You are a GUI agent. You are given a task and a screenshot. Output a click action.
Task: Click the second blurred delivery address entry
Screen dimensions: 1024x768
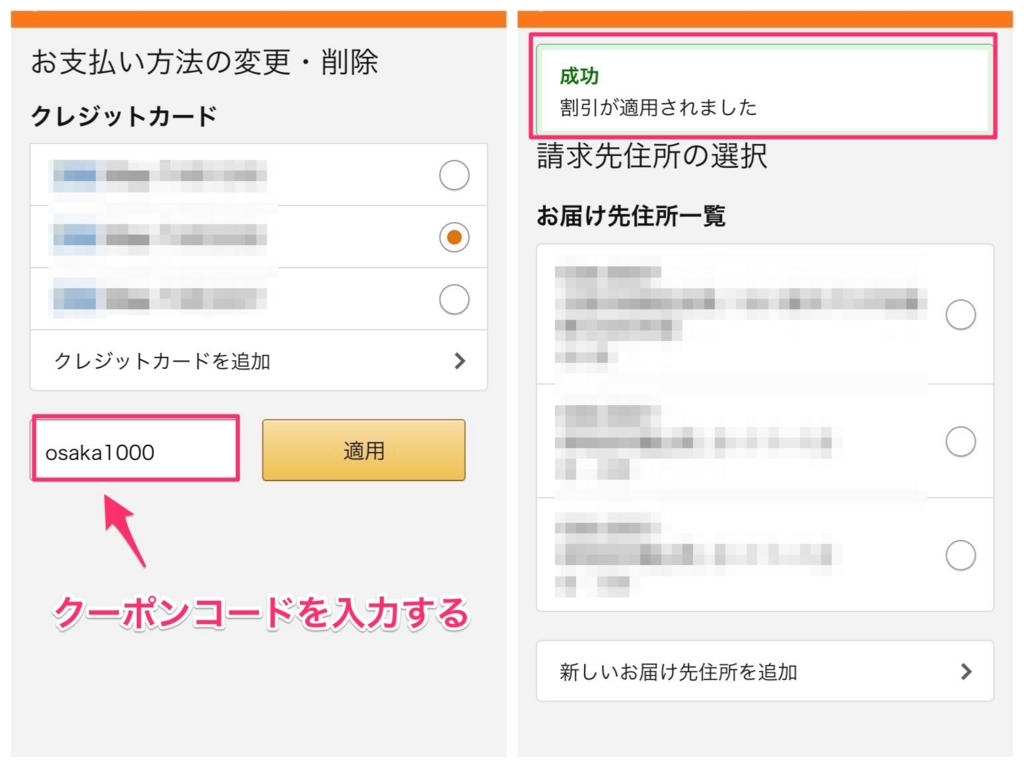[700, 440]
